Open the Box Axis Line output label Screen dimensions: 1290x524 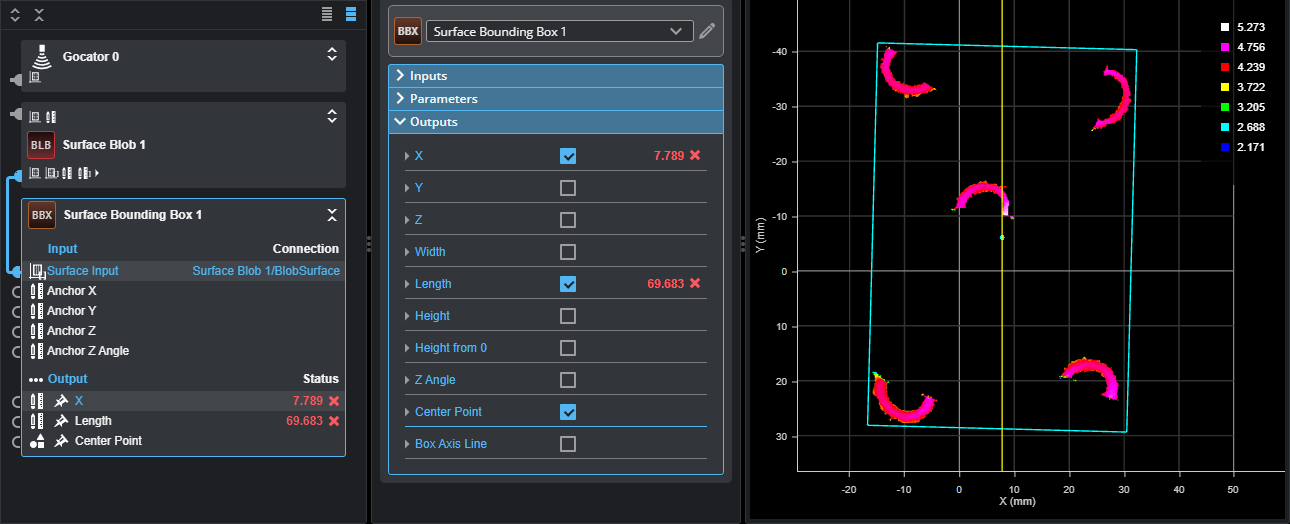coord(451,444)
